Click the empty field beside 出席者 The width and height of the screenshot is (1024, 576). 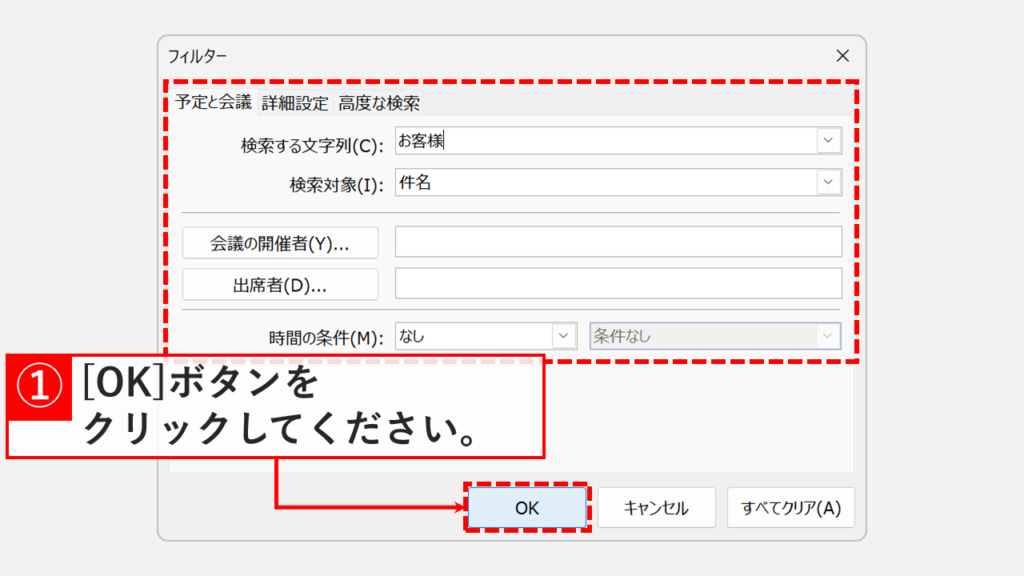point(617,284)
